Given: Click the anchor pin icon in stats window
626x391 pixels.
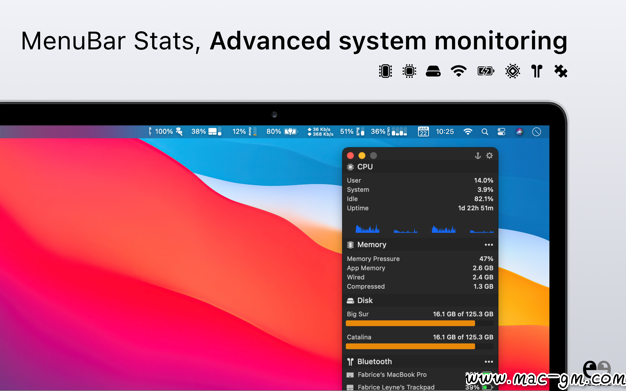Looking at the screenshot, I should (x=477, y=156).
